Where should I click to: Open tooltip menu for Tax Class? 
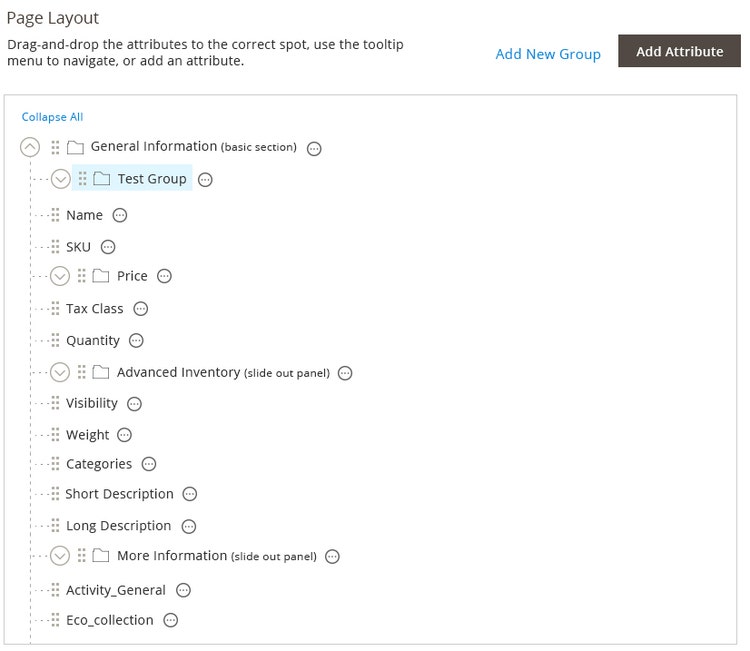pos(141,309)
